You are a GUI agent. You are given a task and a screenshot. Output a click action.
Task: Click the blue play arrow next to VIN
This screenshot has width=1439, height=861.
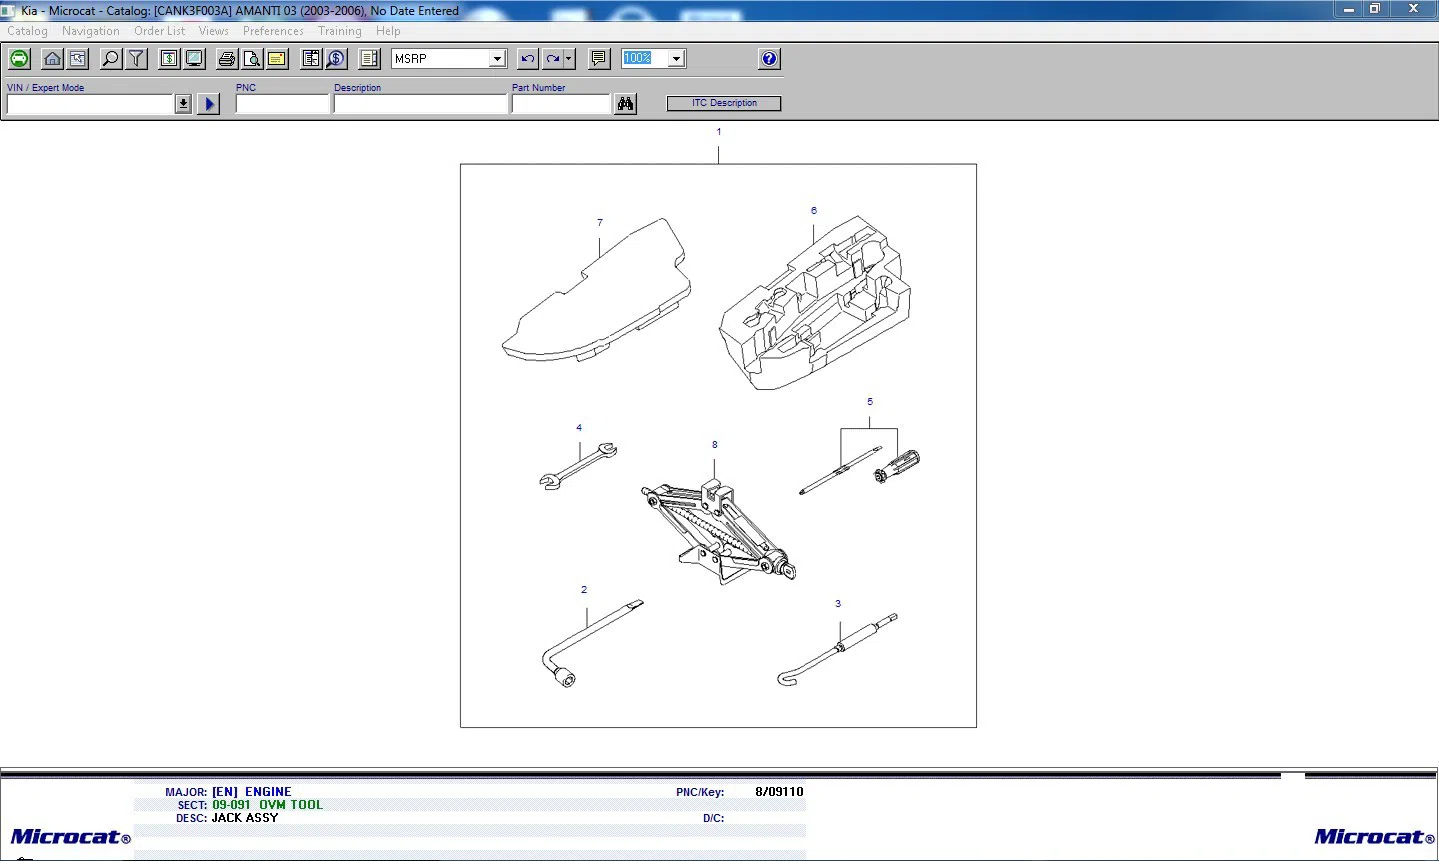(x=209, y=104)
